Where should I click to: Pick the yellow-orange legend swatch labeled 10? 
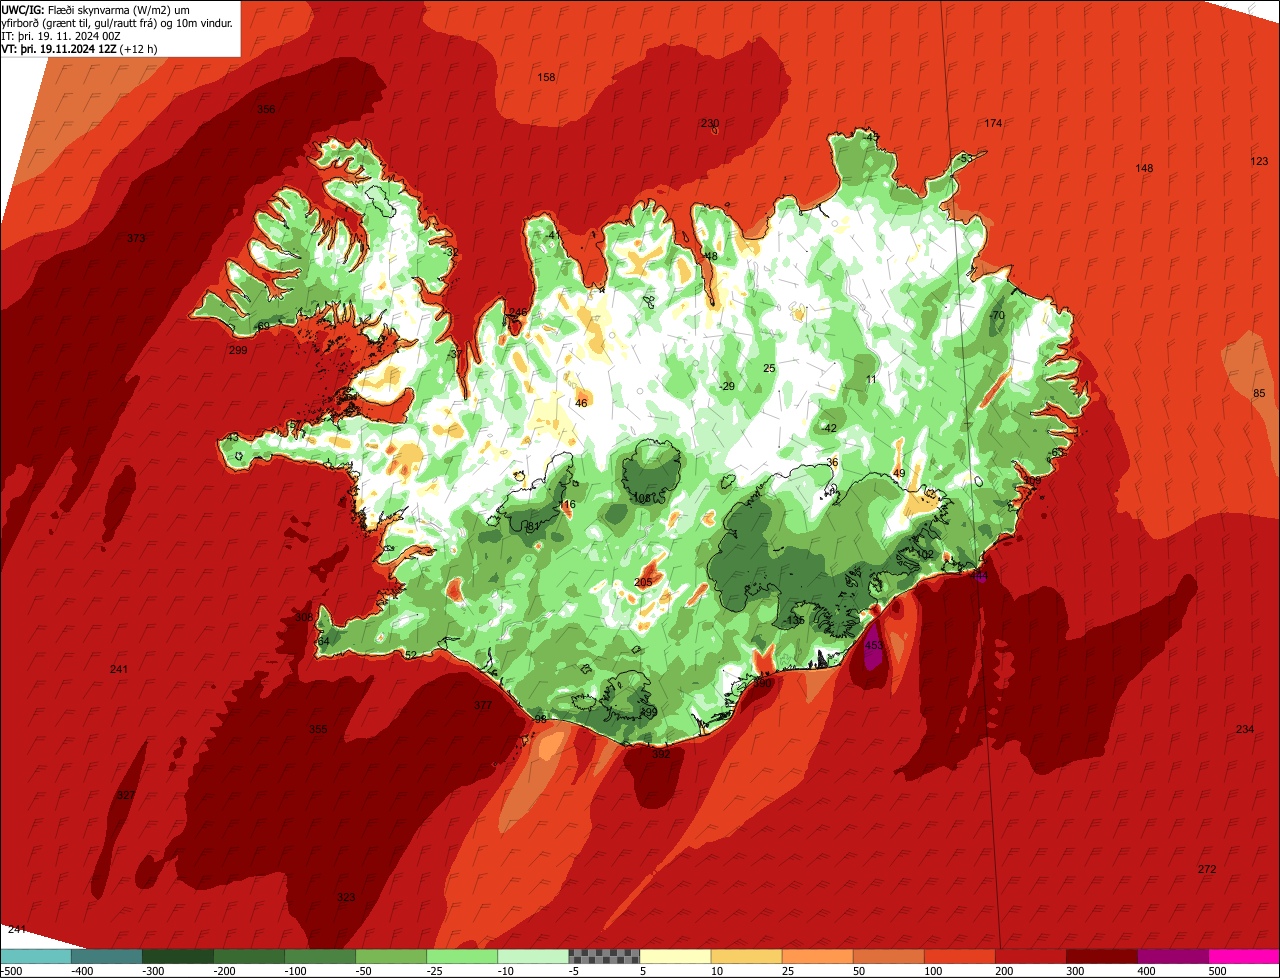click(x=746, y=956)
